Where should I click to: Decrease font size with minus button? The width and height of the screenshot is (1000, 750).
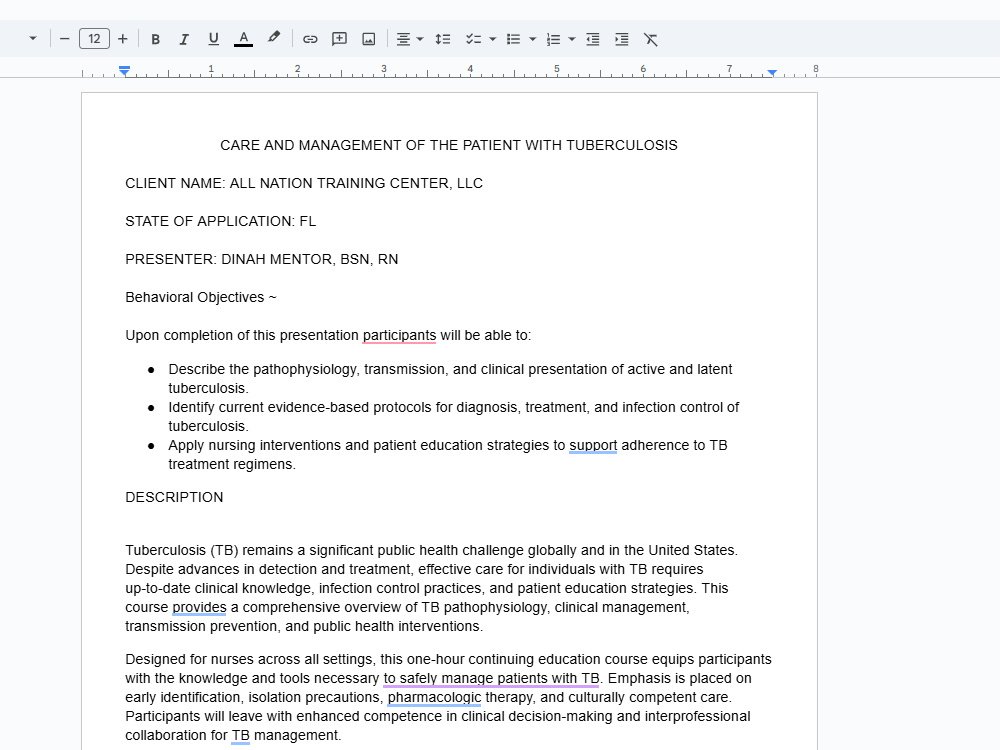64,39
